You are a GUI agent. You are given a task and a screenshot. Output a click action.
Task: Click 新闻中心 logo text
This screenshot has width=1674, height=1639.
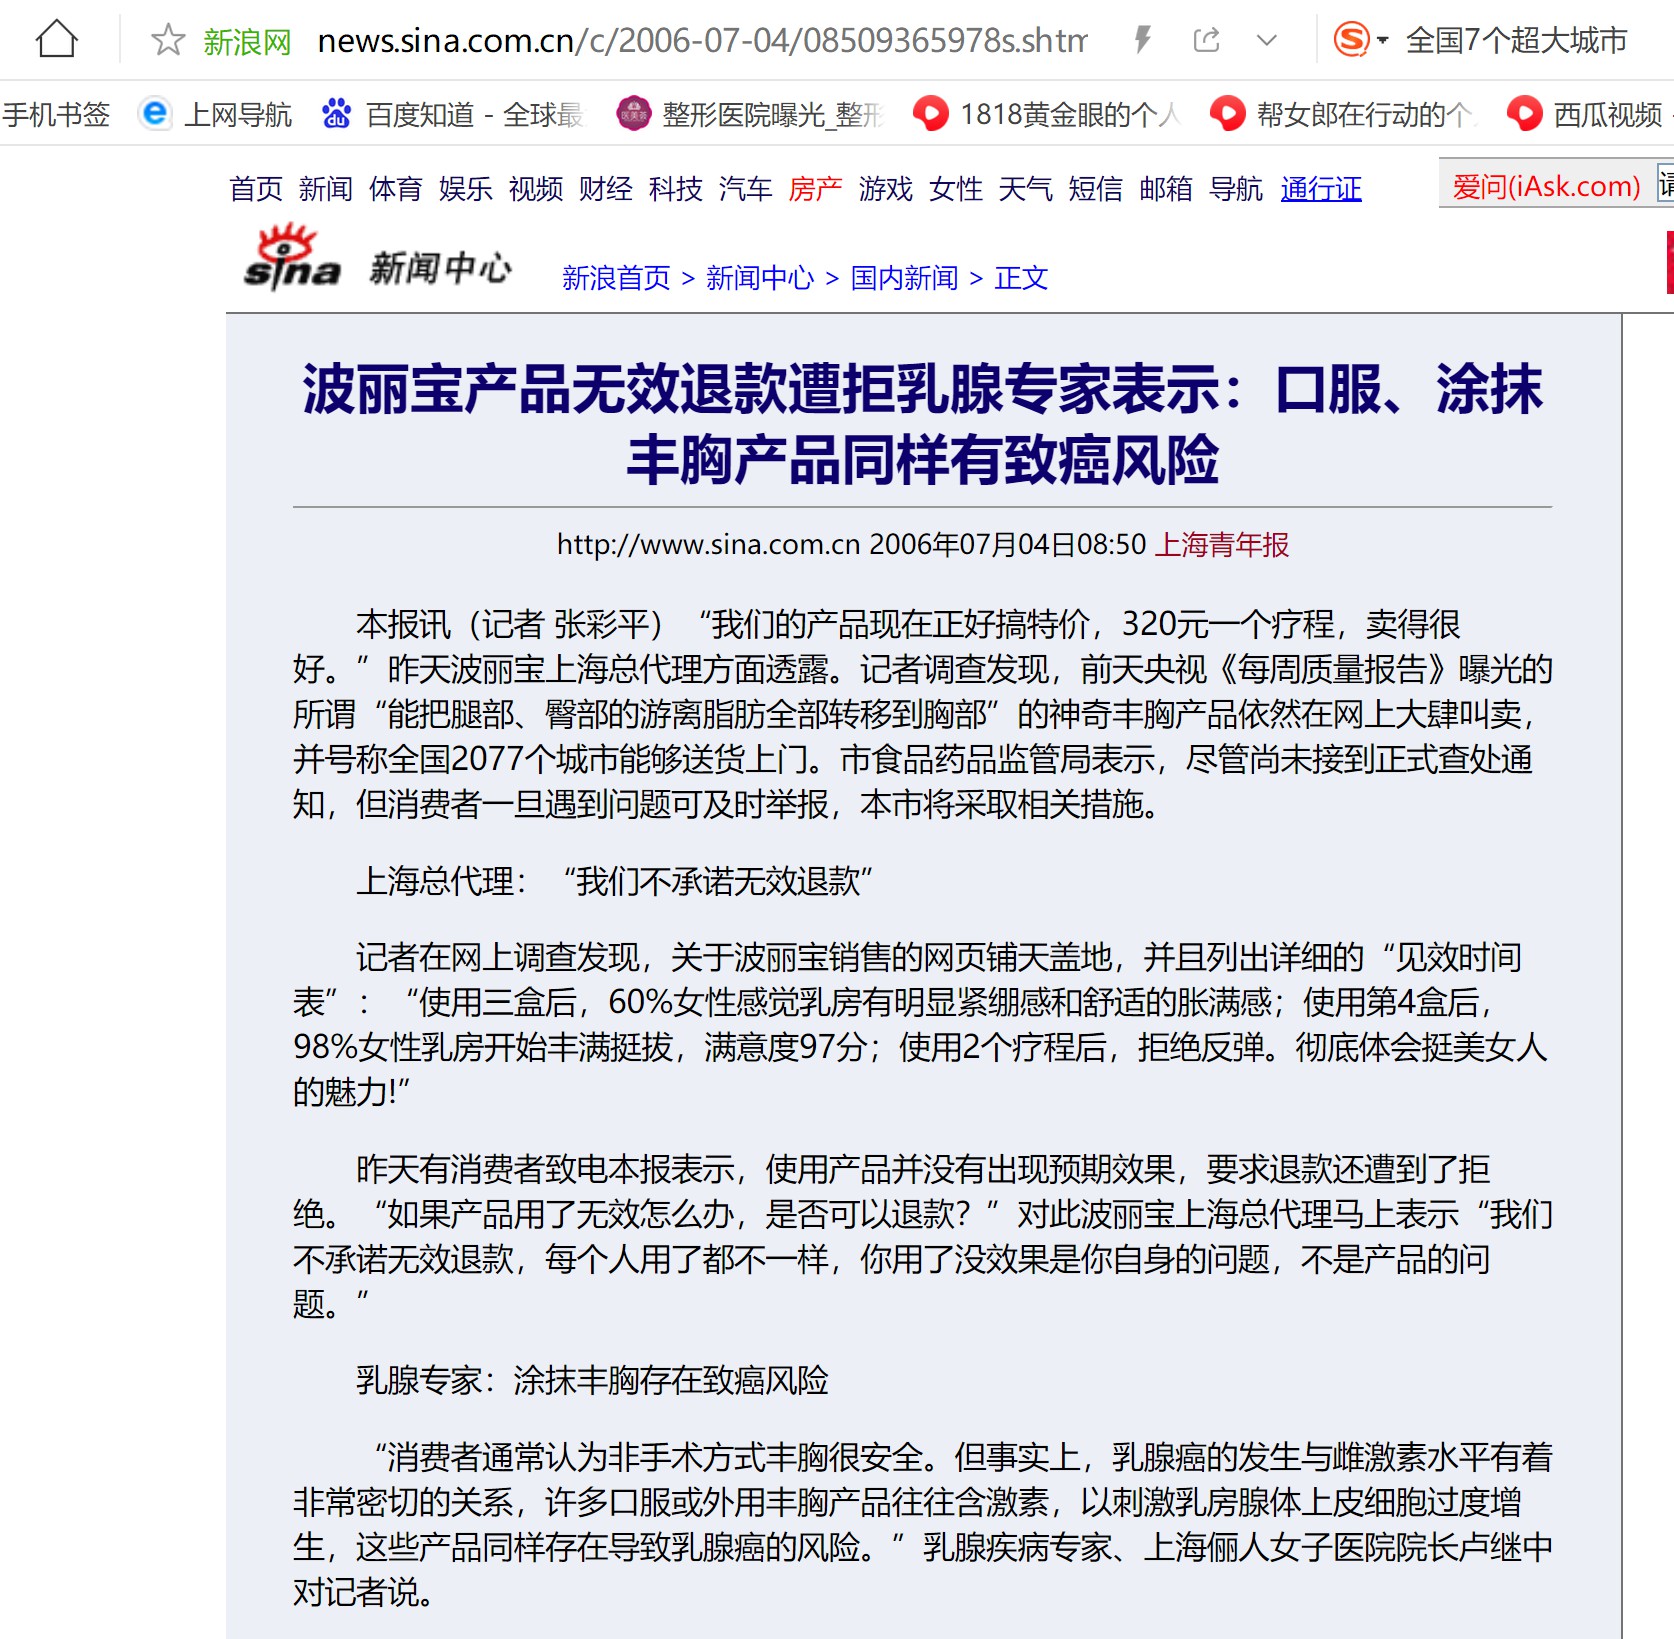coord(440,268)
